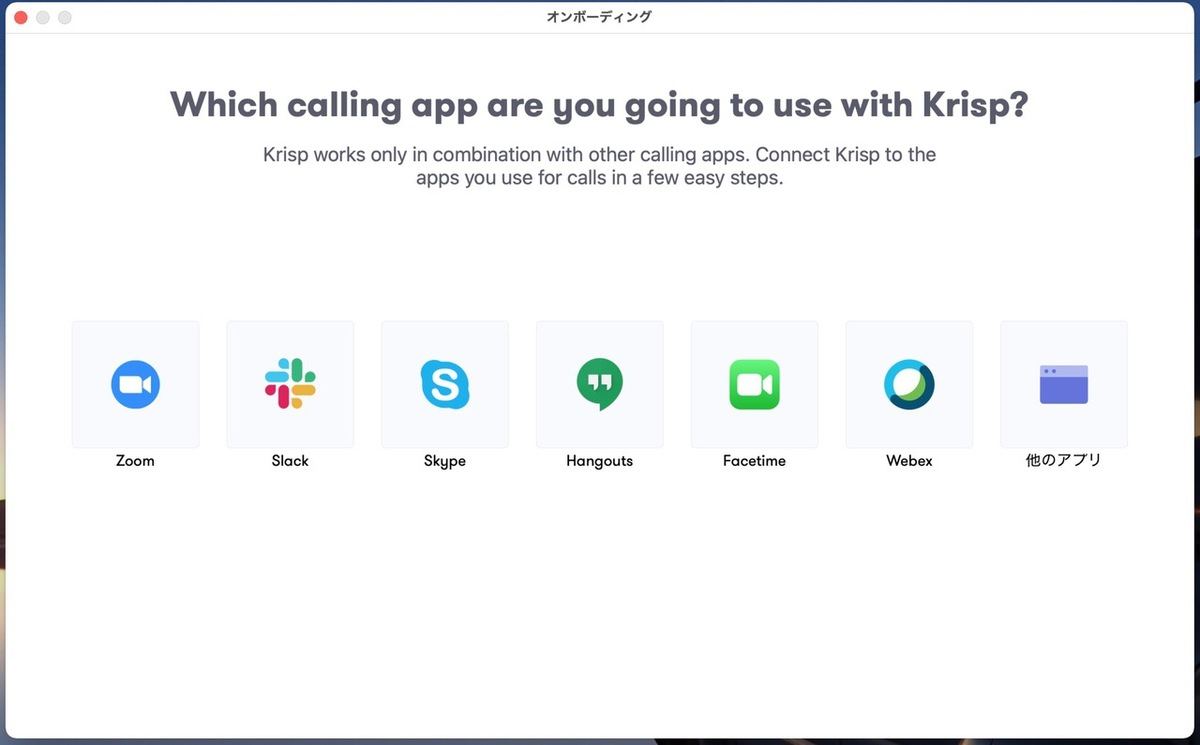Select the Zoom app icon
The height and width of the screenshot is (745, 1200).
[135, 384]
